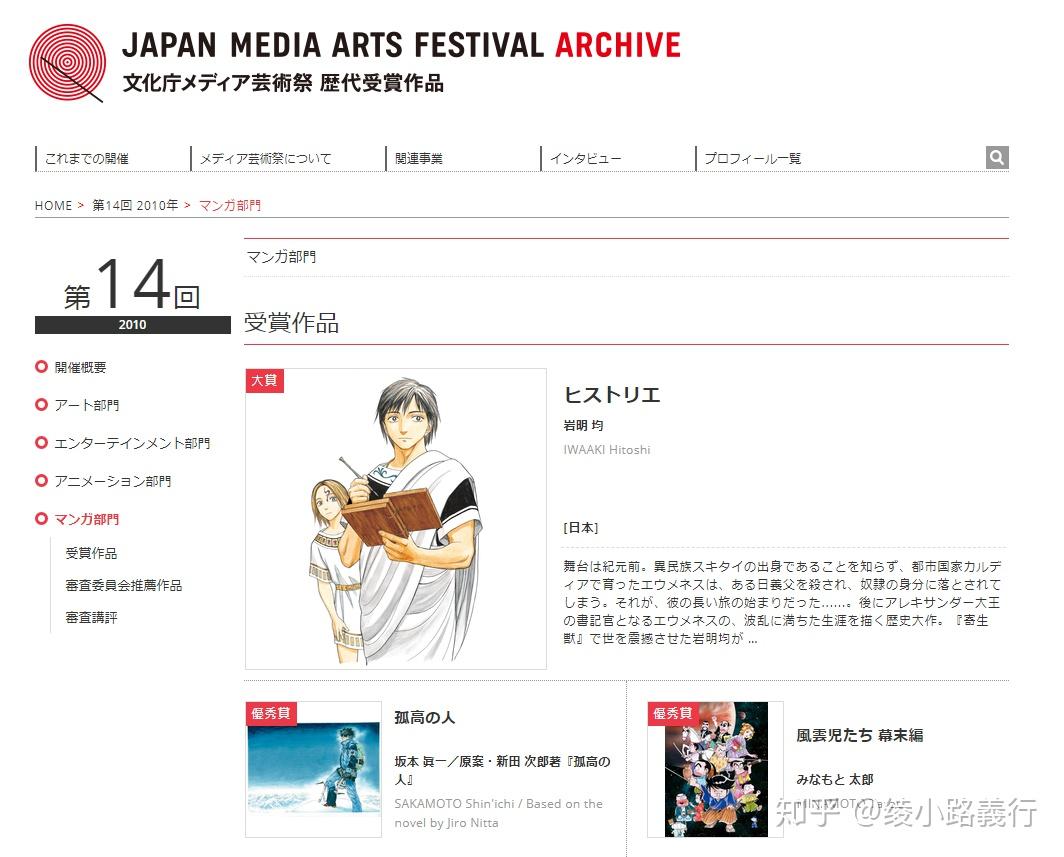Click author name みなもと 太郎
The height and width of the screenshot is (857, 1064).
(835, 780)
